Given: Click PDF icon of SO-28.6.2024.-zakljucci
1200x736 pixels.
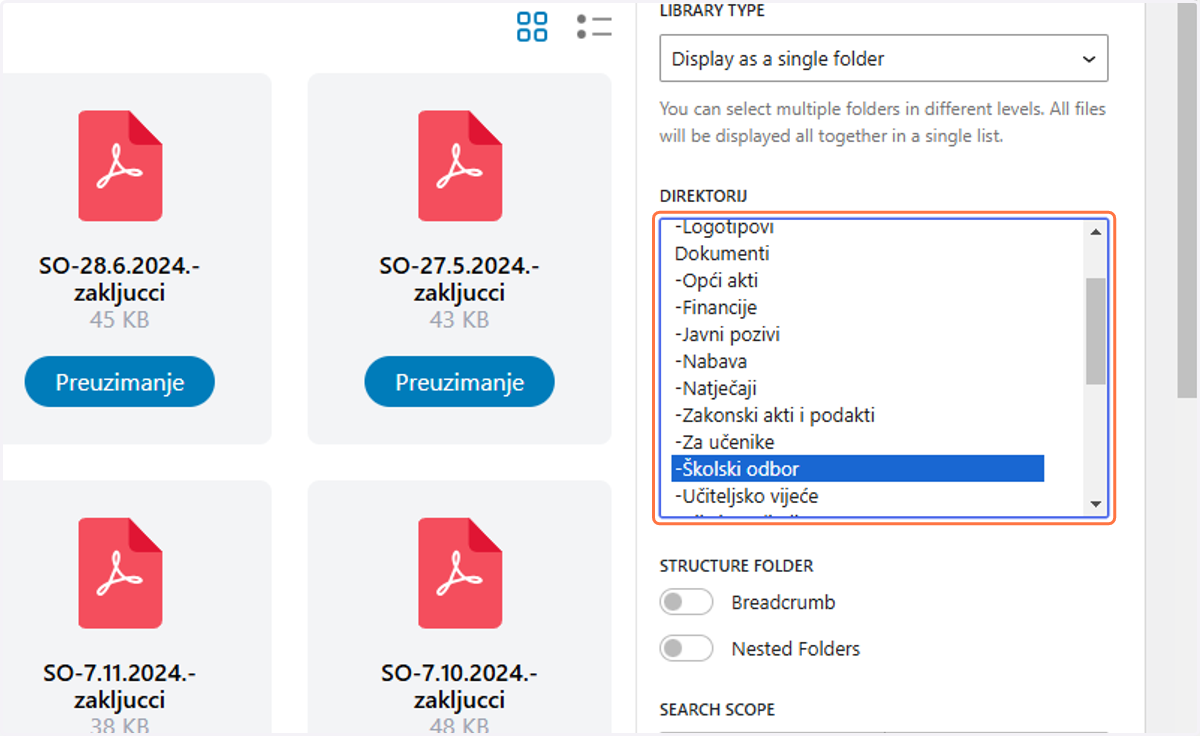Looking at the screenshot, I should click(x=120, y=166).
